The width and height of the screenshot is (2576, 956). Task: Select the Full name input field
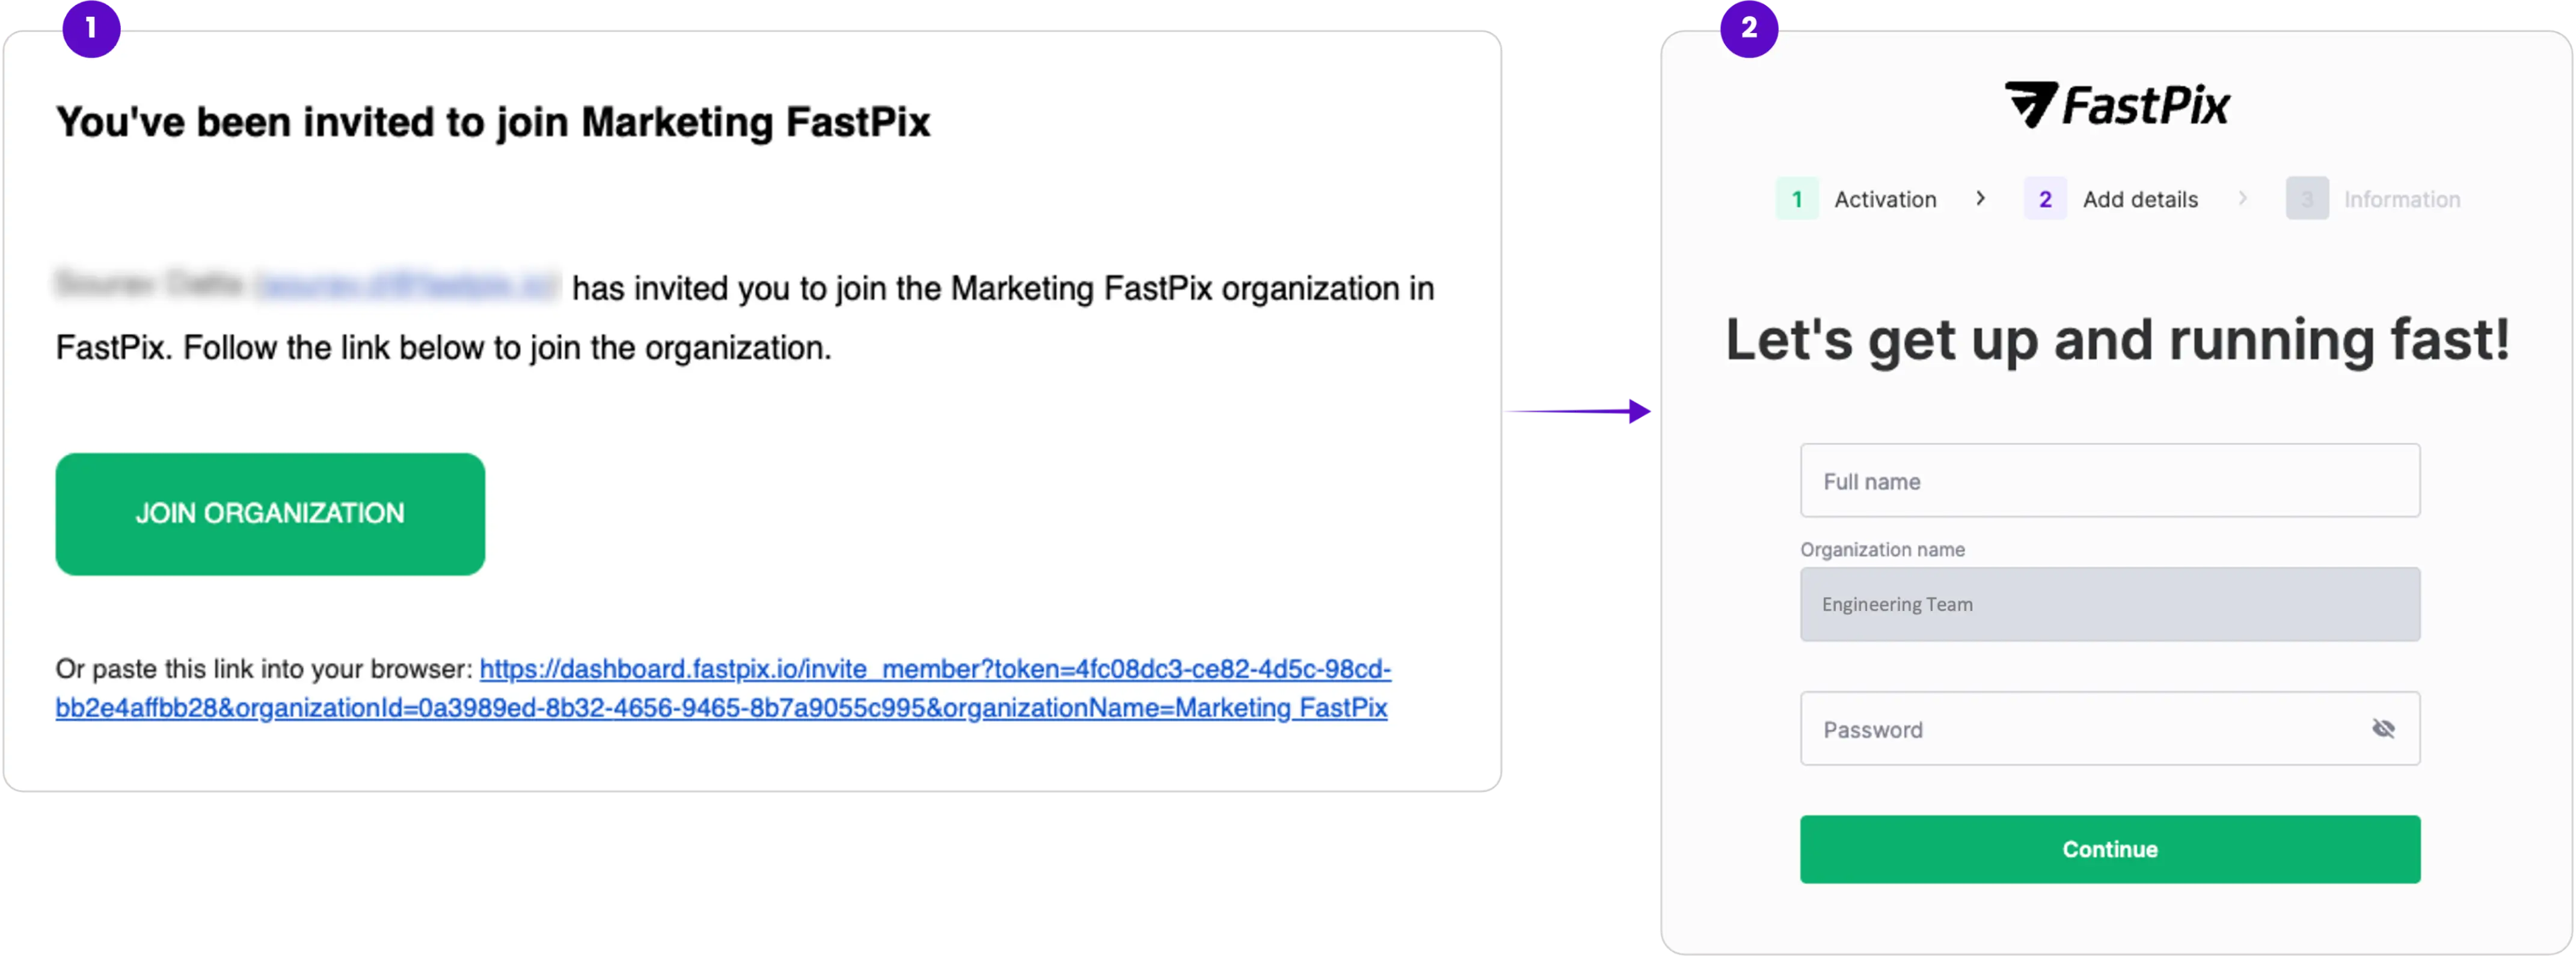click(x=2109, y=480)
